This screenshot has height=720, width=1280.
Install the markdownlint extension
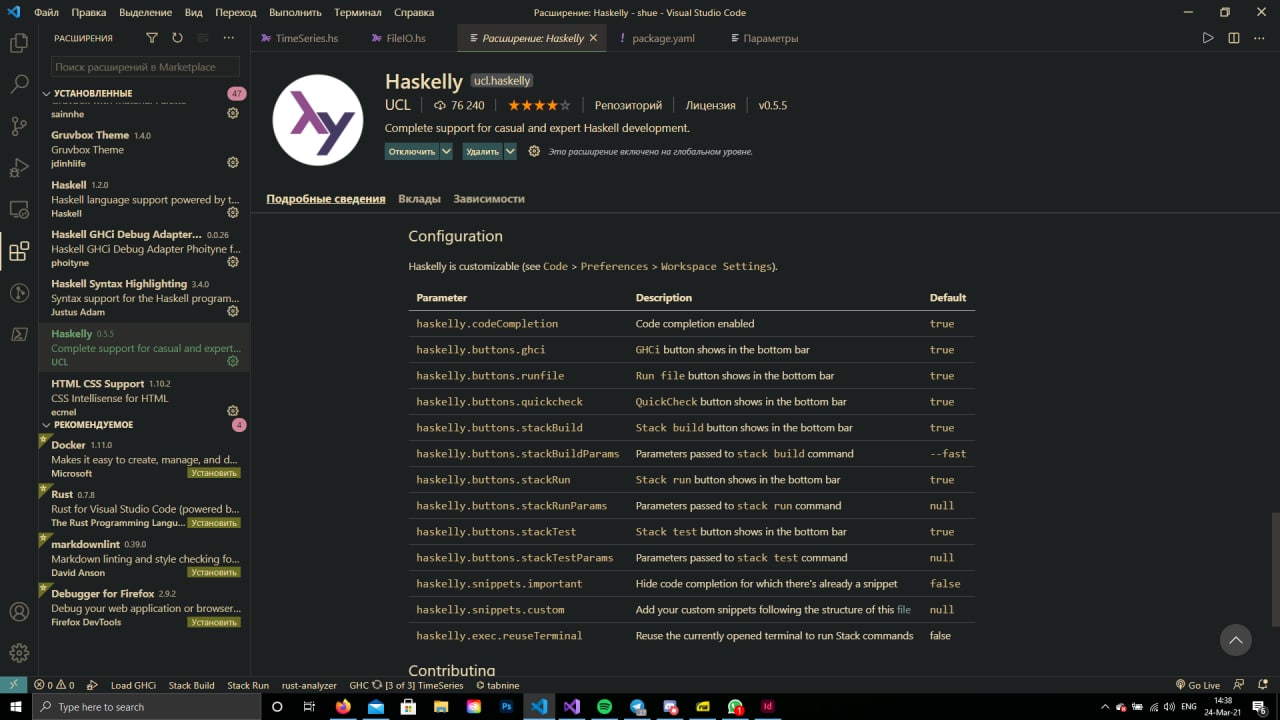click(x=213, y=573)
